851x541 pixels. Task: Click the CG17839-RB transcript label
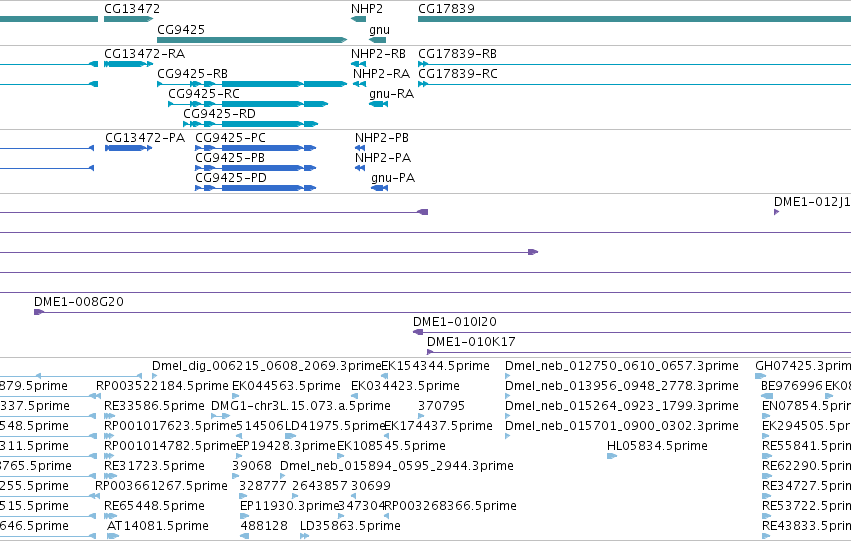[458, 54]
